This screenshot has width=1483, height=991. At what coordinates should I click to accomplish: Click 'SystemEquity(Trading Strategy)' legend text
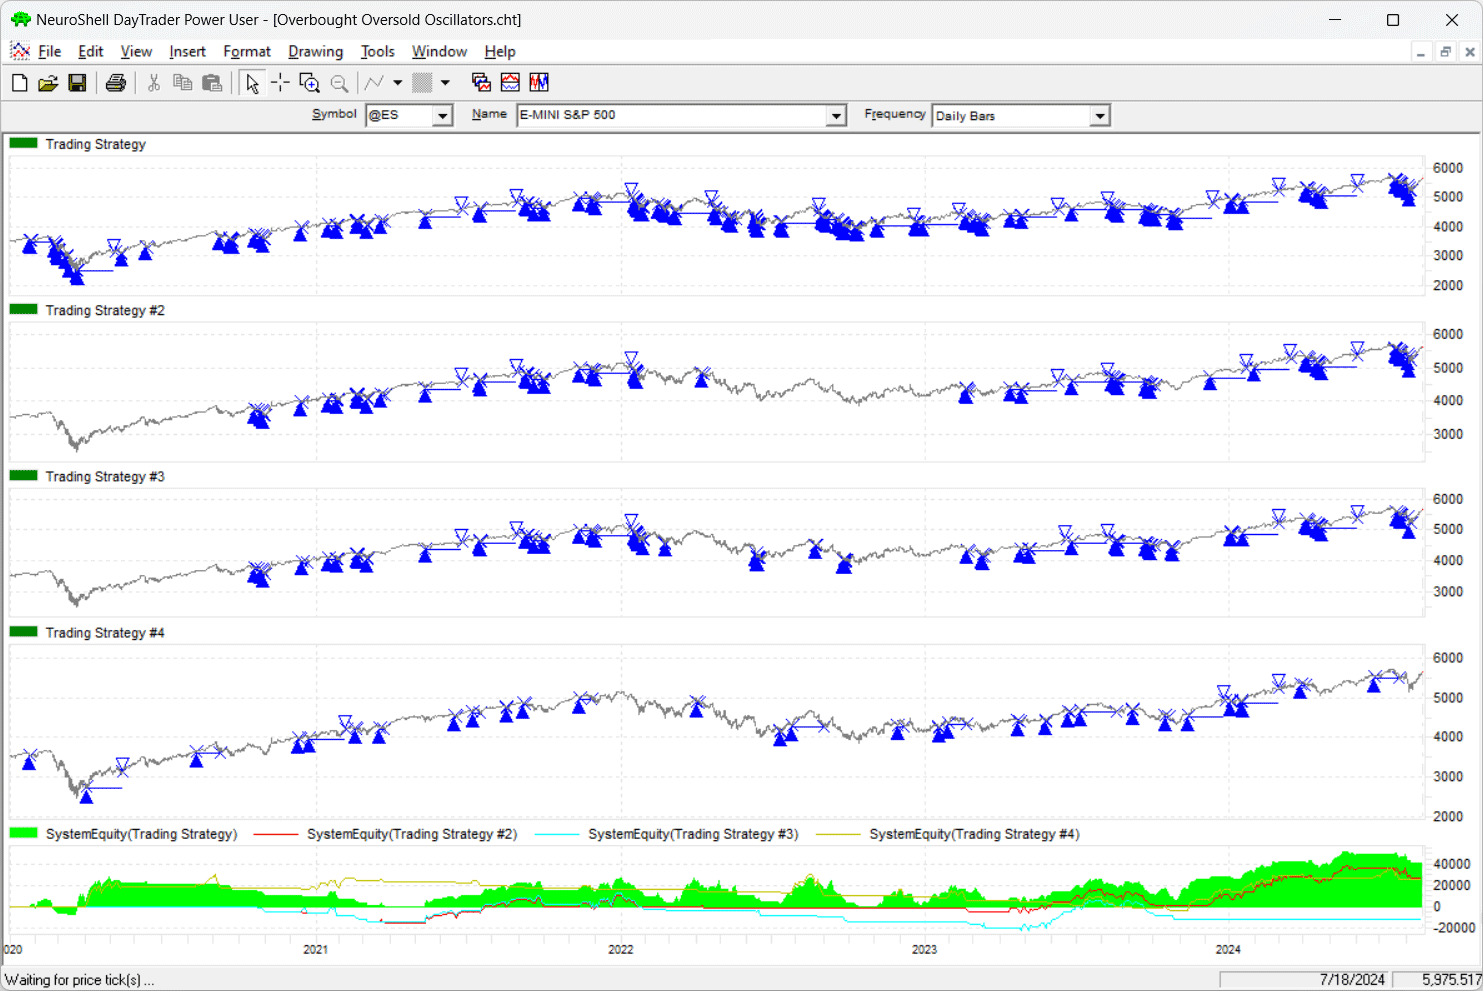coord(141,834)
